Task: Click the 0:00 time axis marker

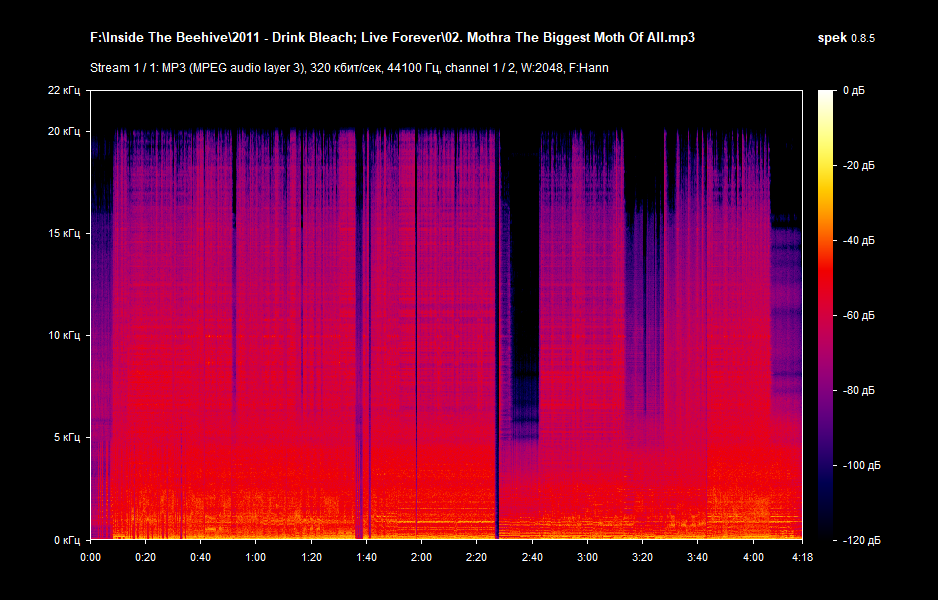Action: click(x=90, y=556)
